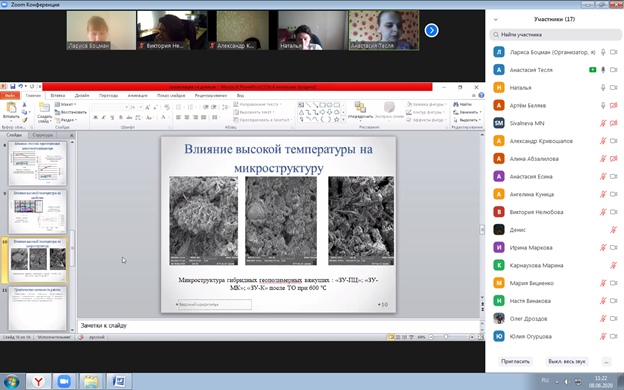Click the slide notes area 'Заметки к слайду'
Image resolution: width=624 pixels, height=390 pixels.
point(278,326)
